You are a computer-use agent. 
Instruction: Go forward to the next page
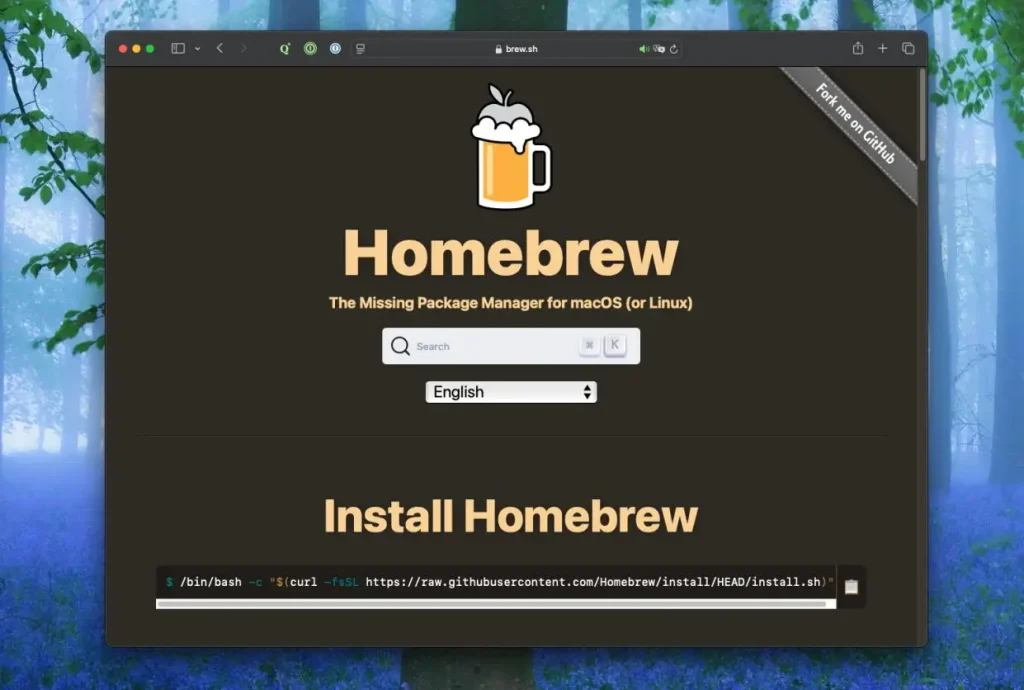click(244, 48)
